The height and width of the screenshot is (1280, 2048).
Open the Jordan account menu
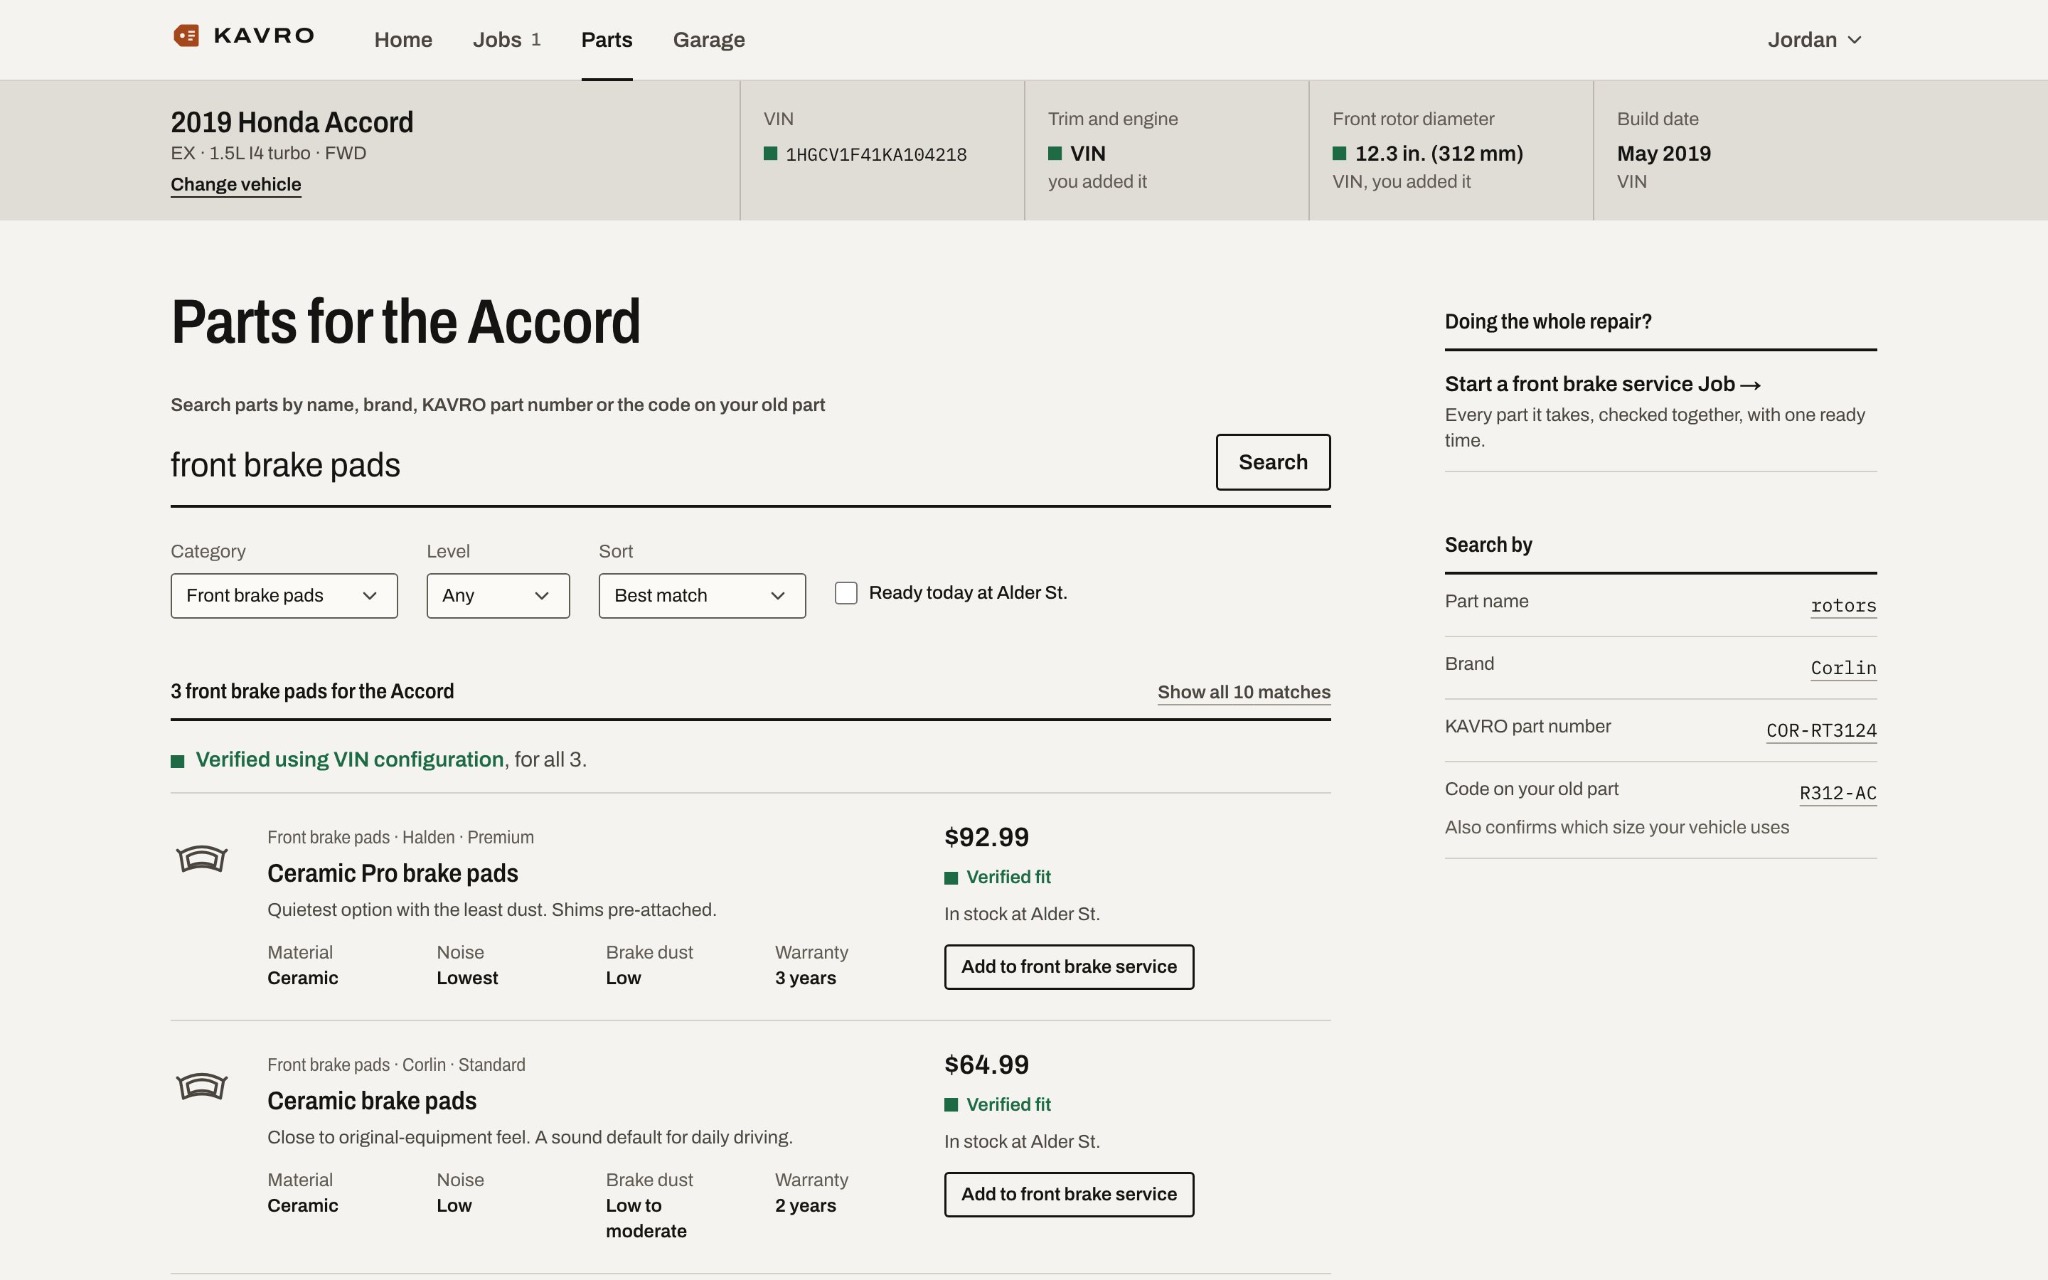coord(1814,40)
